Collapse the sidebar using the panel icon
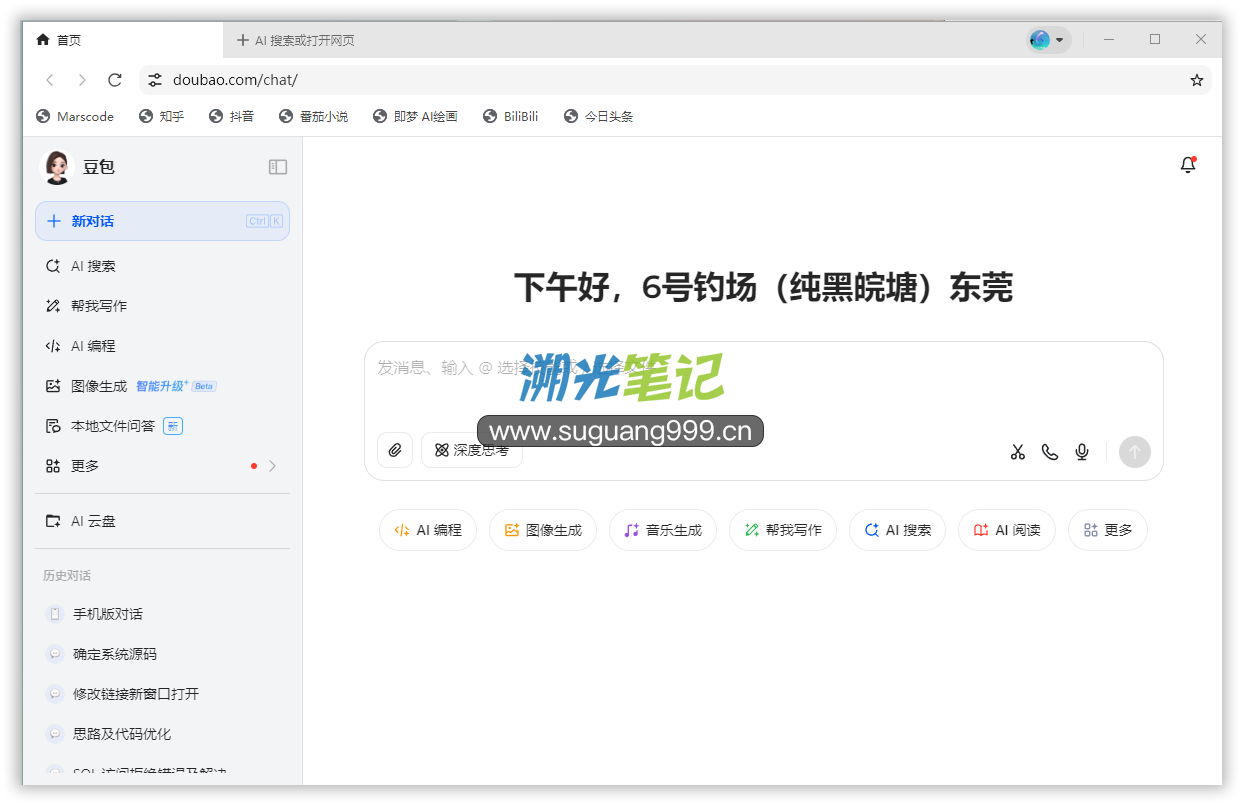 point(278,167)
